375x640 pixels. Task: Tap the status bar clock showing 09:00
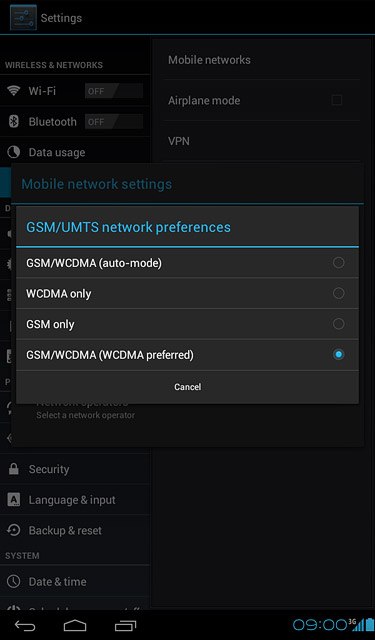click(320, 624)
